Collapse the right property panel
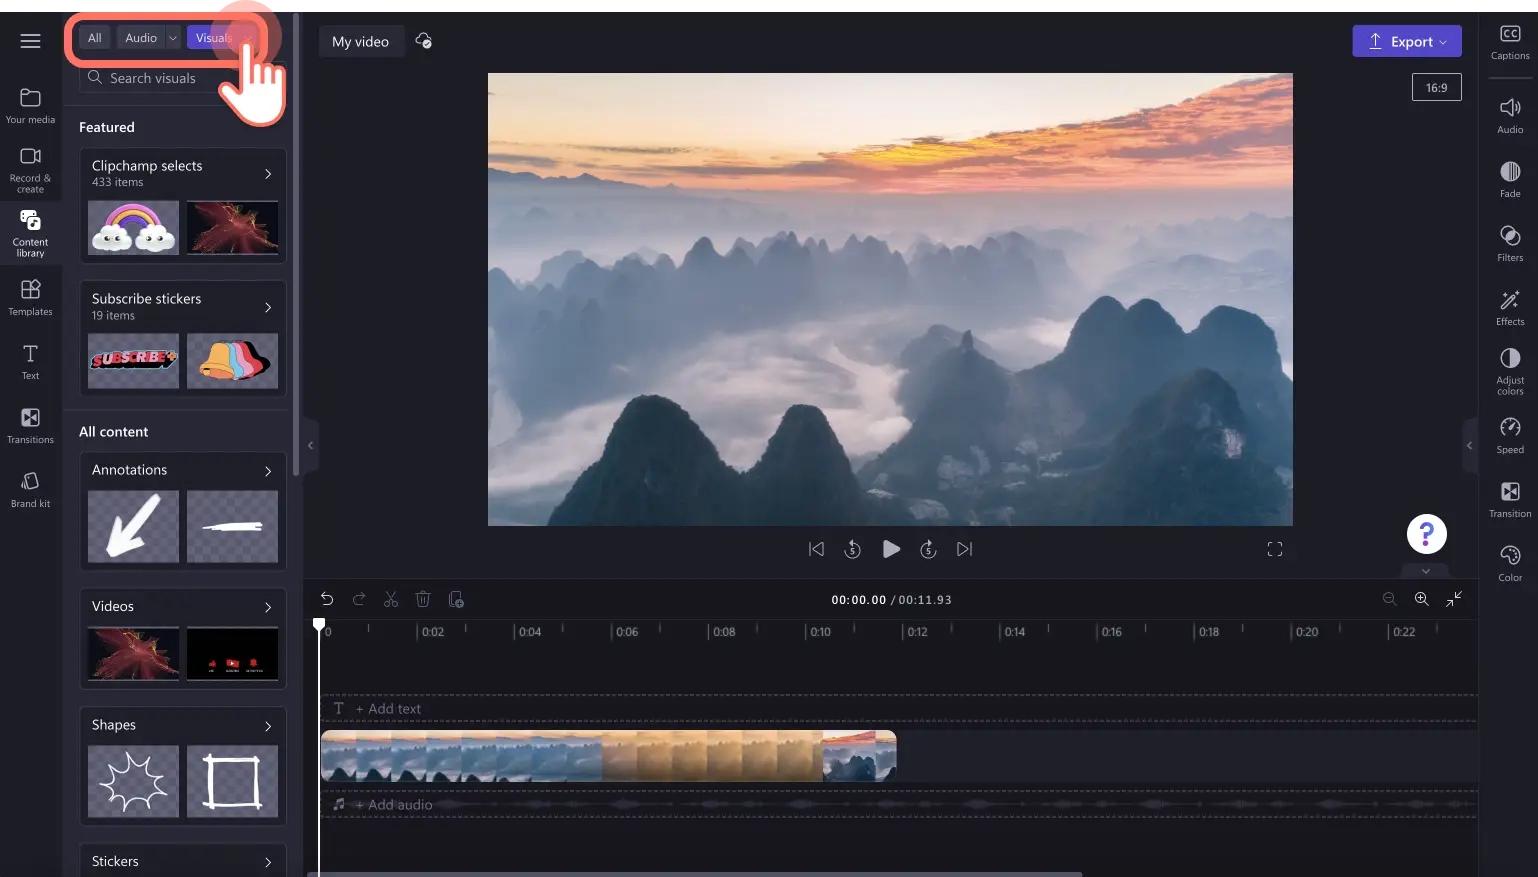 (x=1469, y=445)
